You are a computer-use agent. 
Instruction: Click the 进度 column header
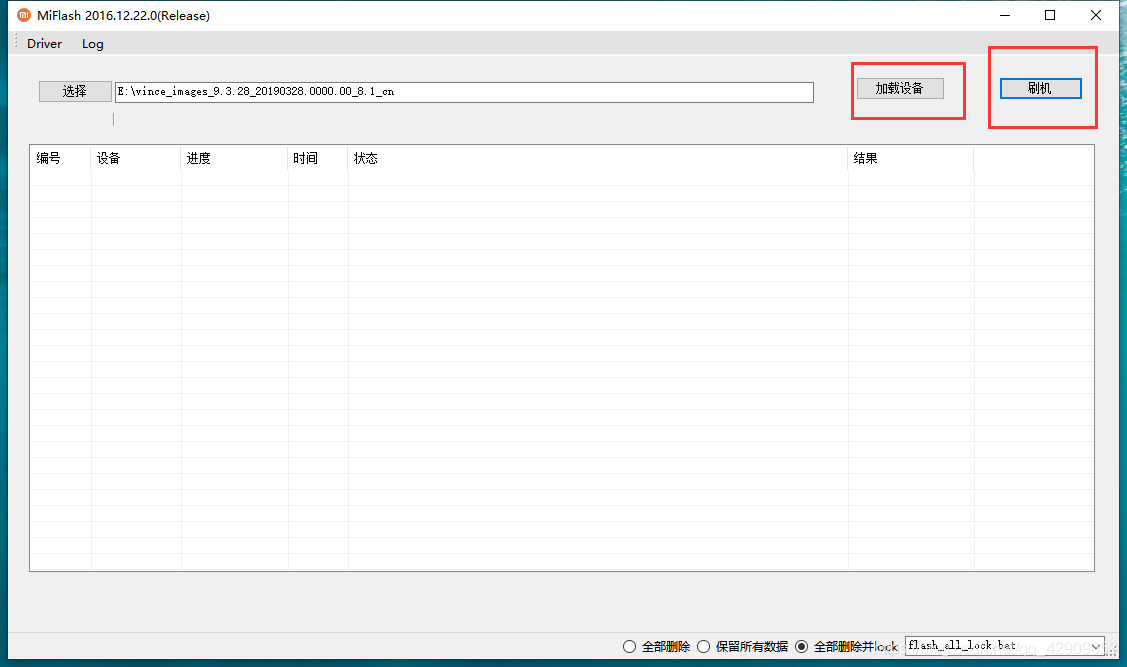tap(234, 158)
